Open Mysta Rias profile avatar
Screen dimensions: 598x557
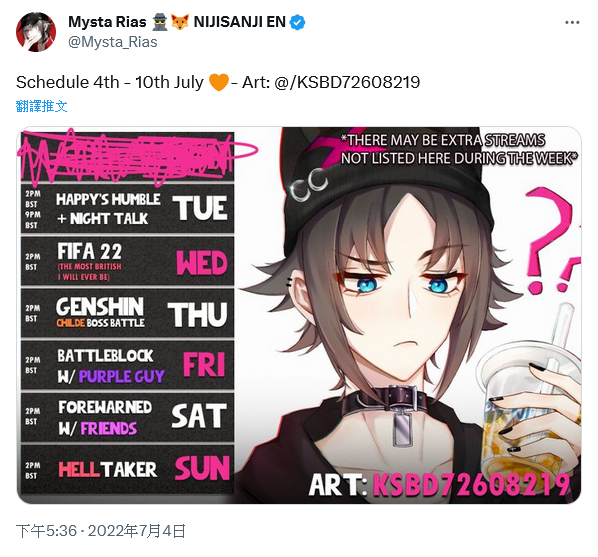(x=36, y=32)
